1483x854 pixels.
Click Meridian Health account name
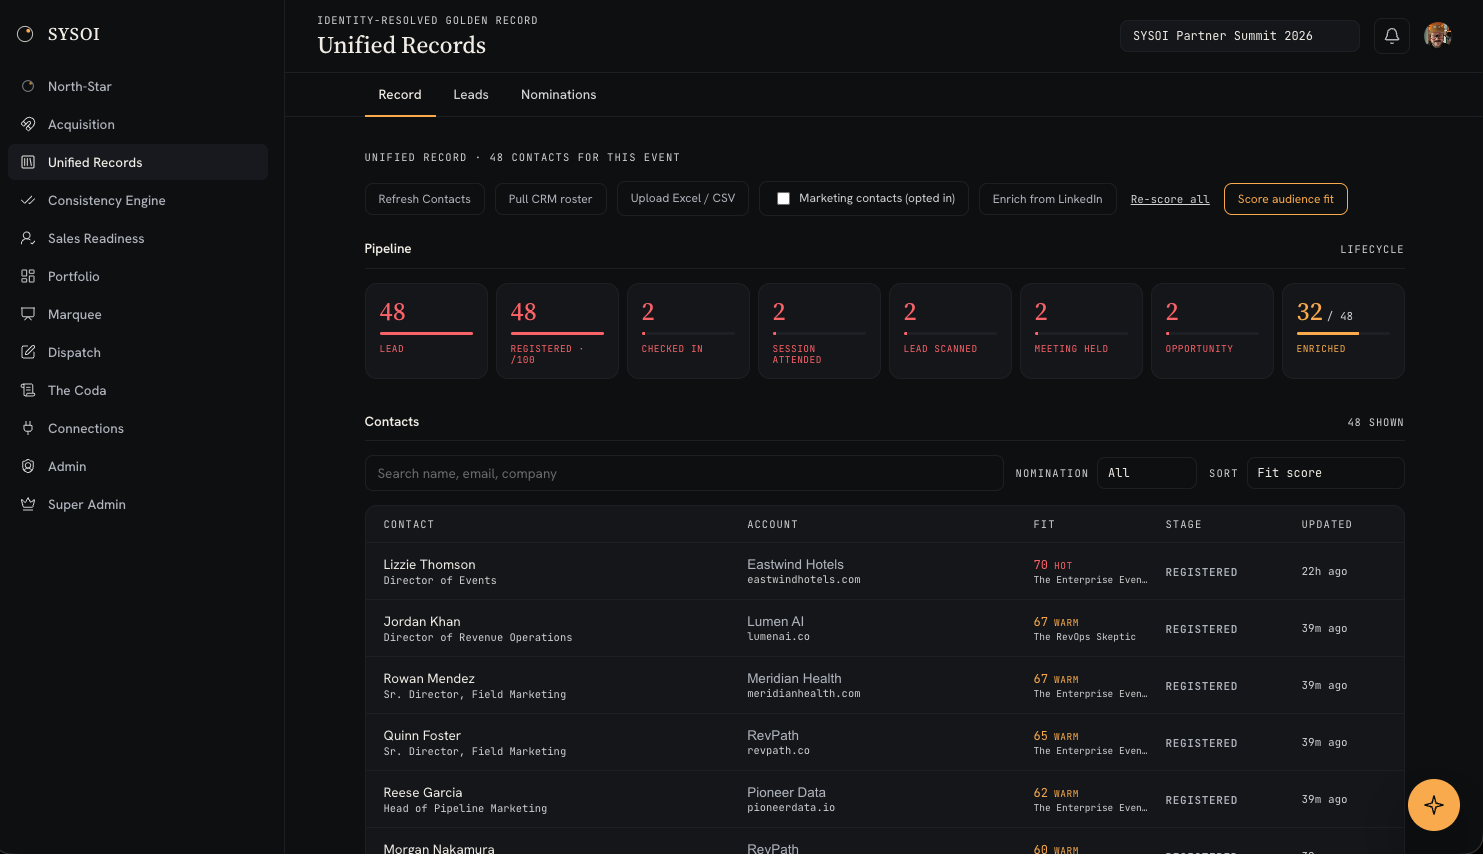[x=794, y=679]
